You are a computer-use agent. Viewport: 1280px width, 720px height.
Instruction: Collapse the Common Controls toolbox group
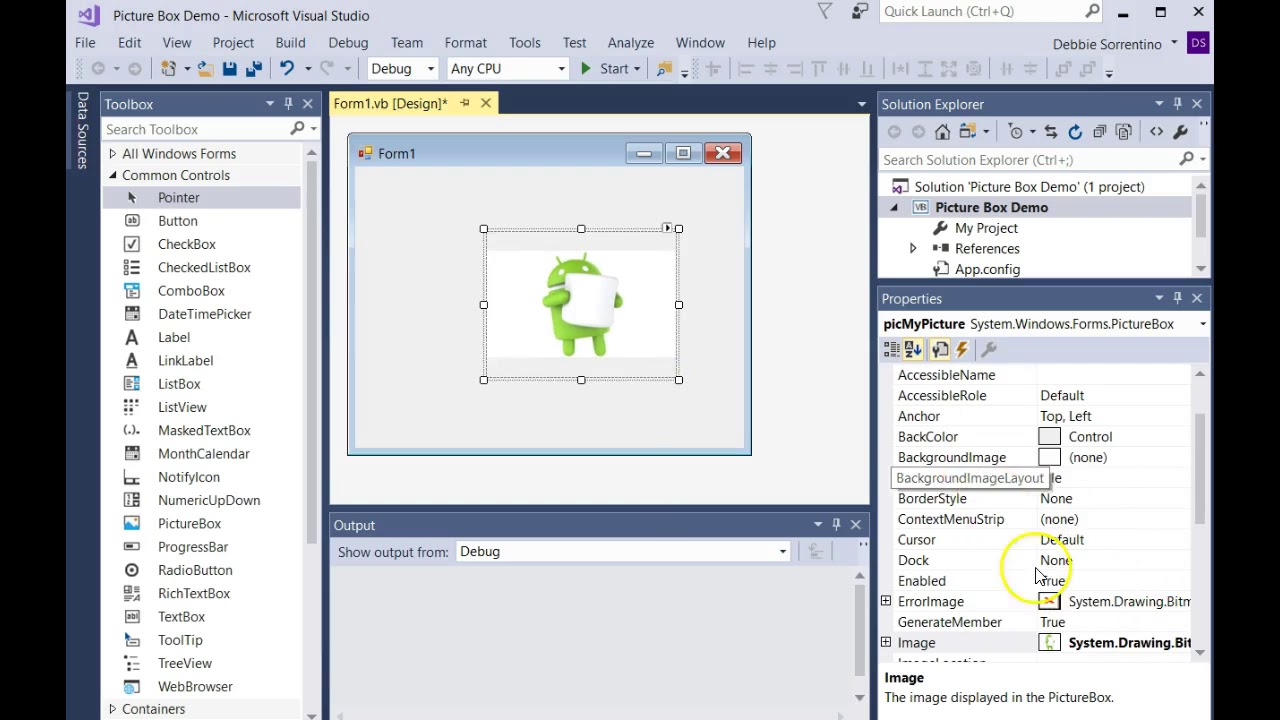pos(112,176)
